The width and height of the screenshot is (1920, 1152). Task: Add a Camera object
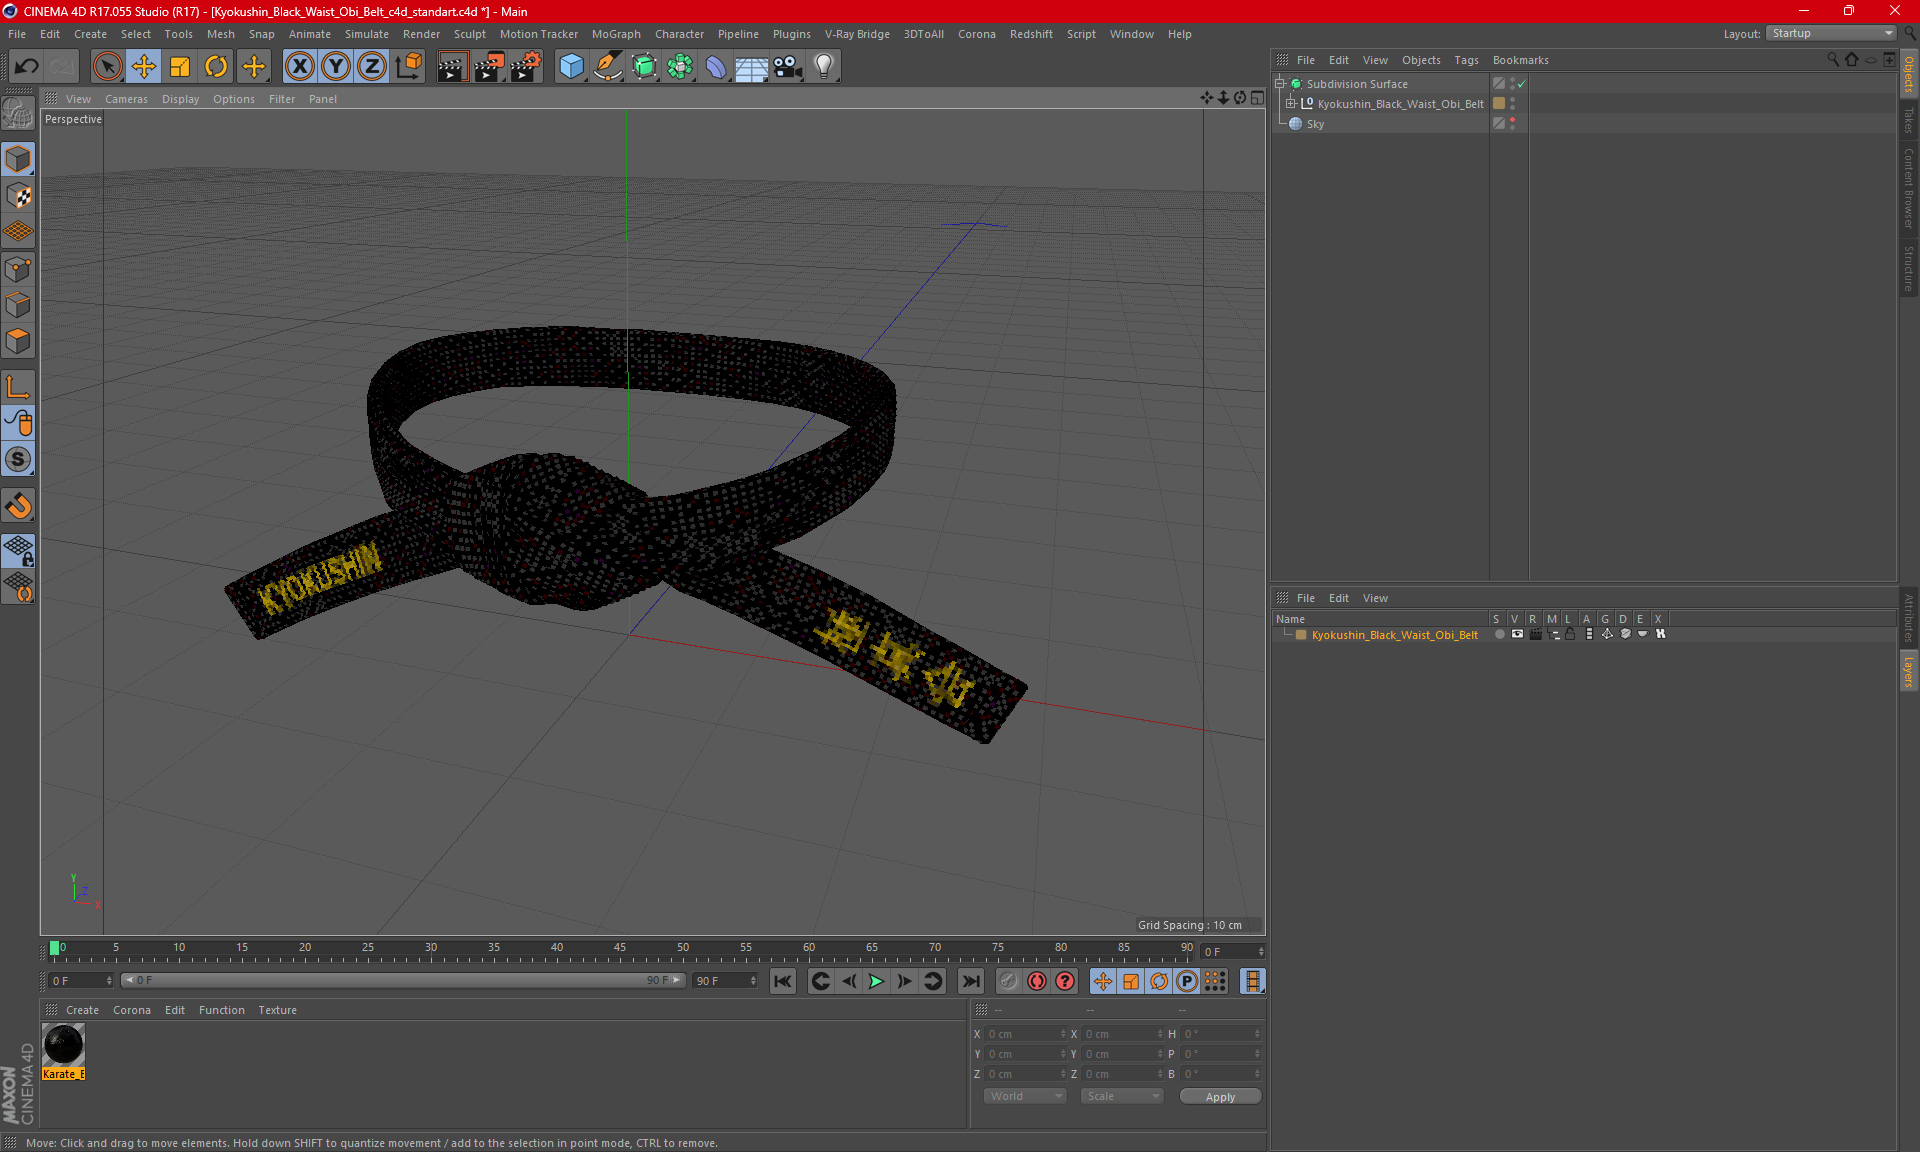click(x=788, y=67)
